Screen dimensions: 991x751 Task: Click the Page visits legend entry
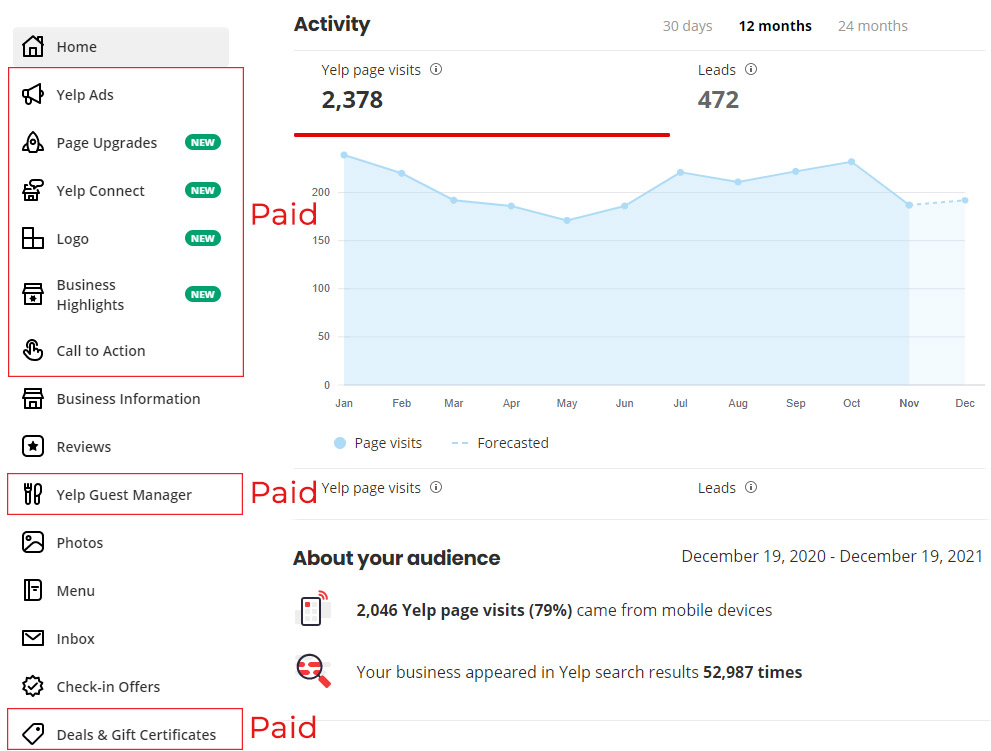point(378,443)
